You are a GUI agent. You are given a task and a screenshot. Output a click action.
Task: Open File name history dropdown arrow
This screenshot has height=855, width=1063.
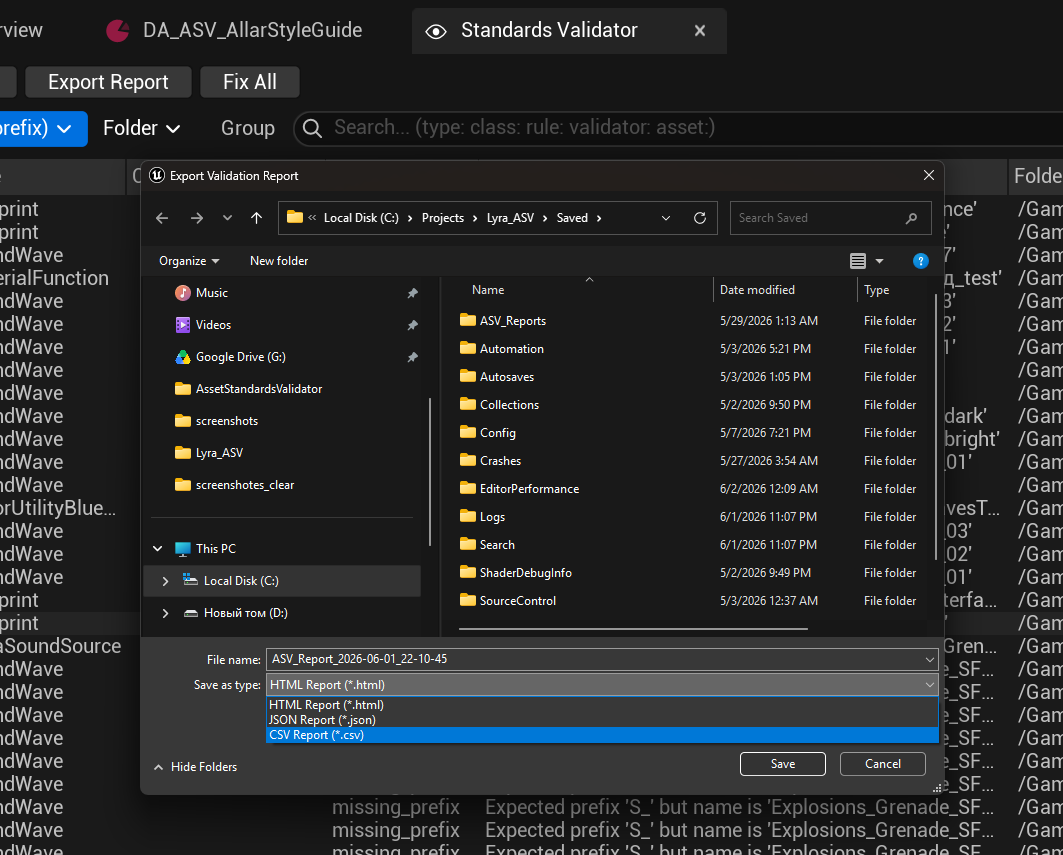pos(929,659)
